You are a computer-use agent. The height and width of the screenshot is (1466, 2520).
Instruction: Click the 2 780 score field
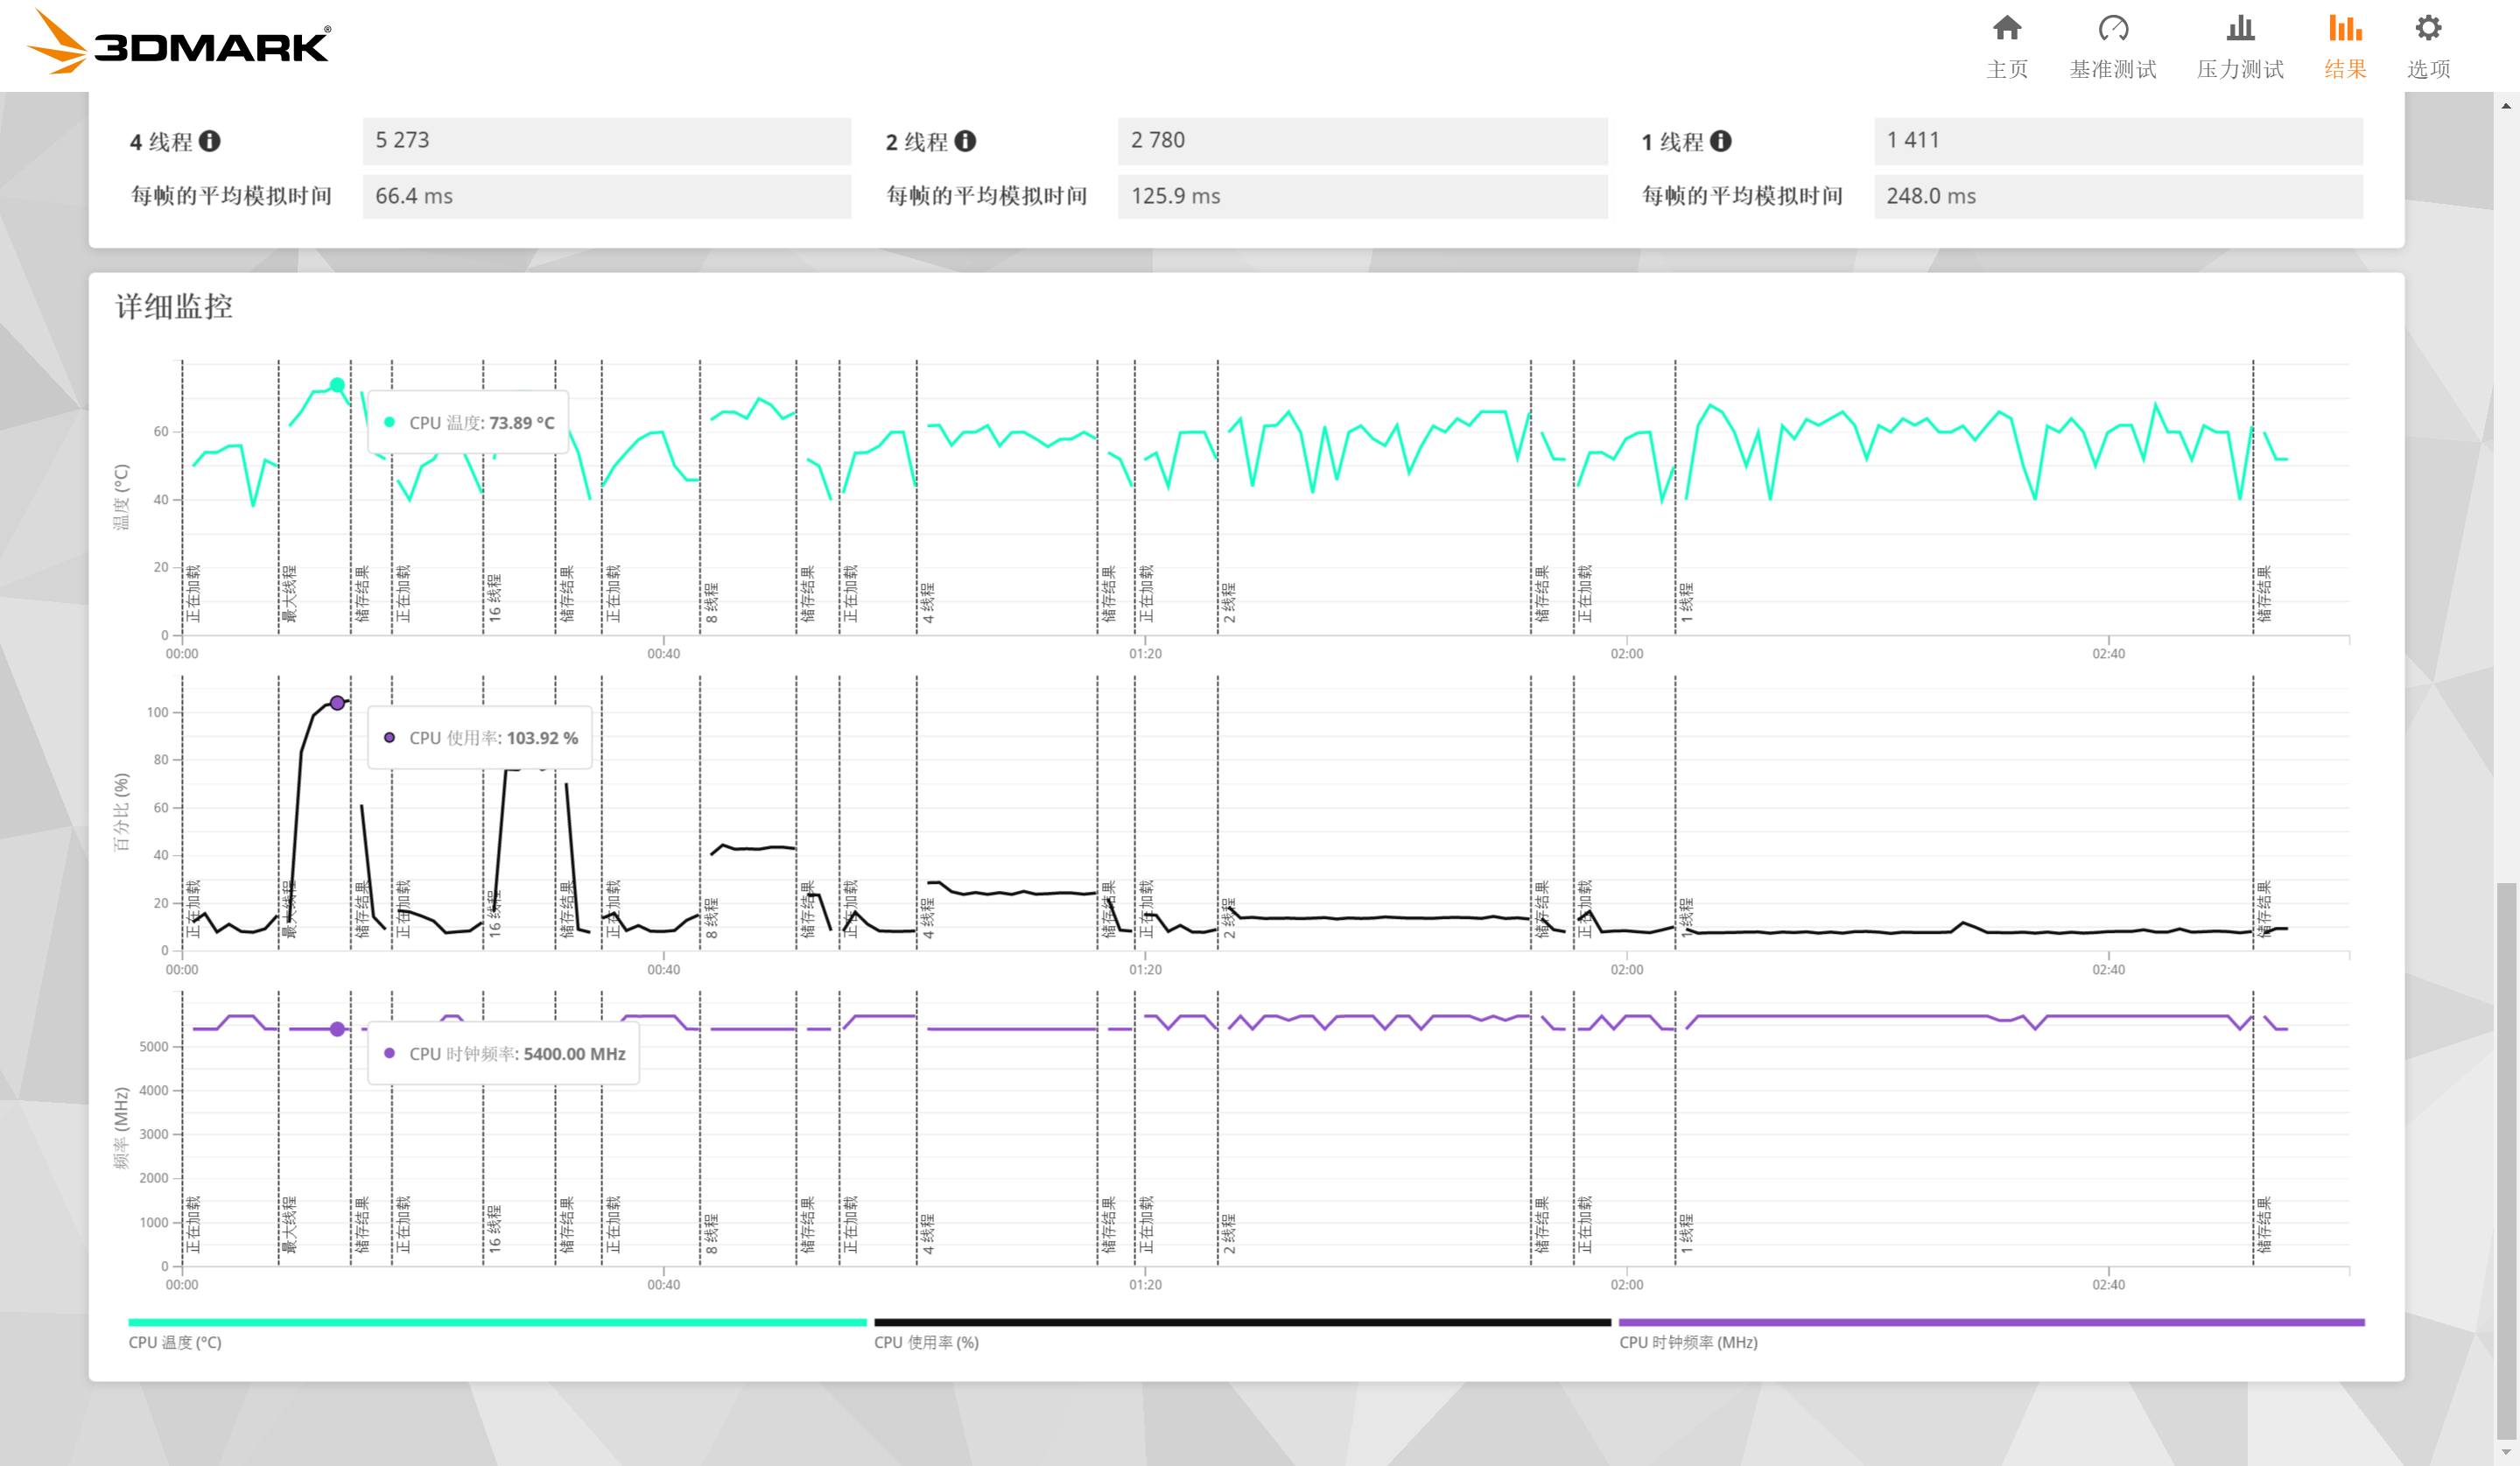click(1360, 141)
